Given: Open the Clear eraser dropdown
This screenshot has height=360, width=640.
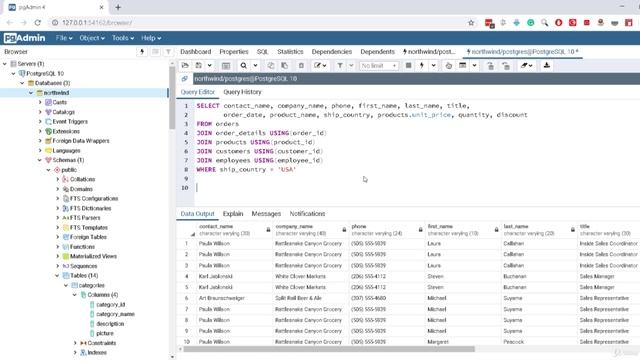Looking at the screenshot, I should coord(527,66).
